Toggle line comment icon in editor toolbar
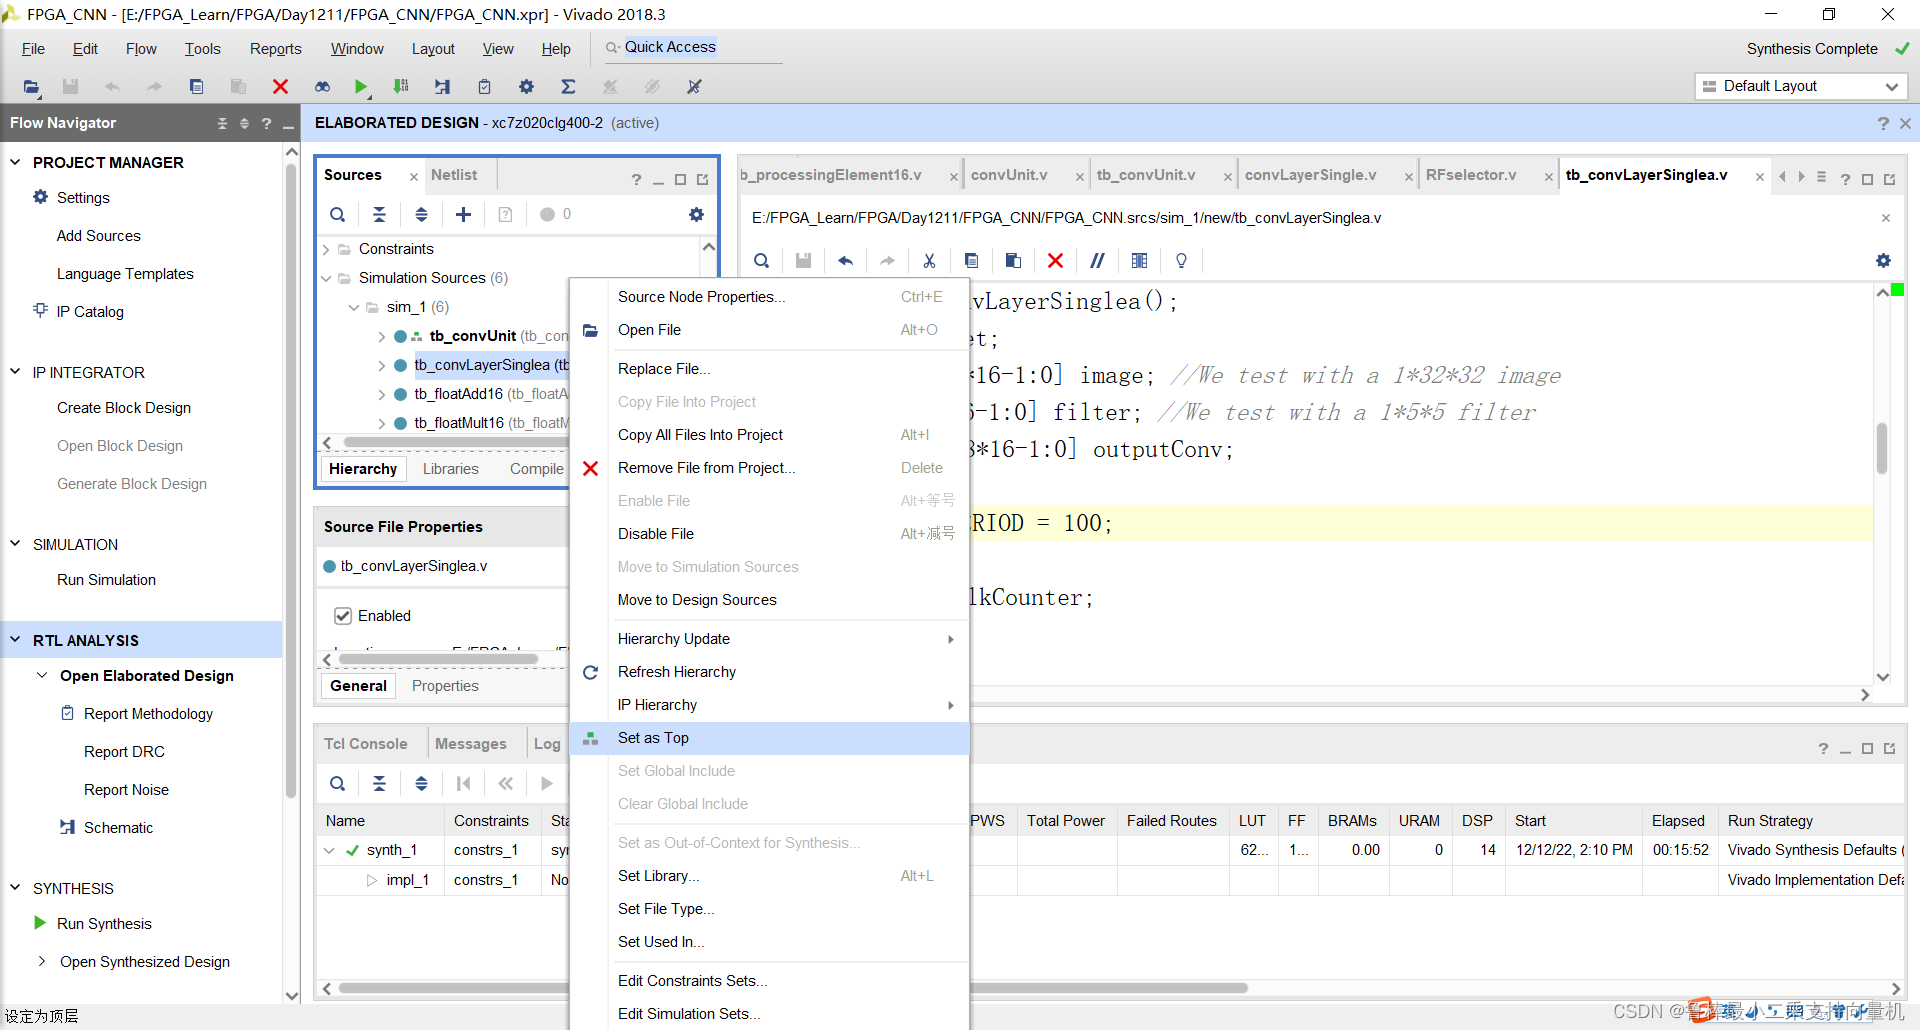The width and height of the screenshot is (1920, 1030). pos(1097,260)
